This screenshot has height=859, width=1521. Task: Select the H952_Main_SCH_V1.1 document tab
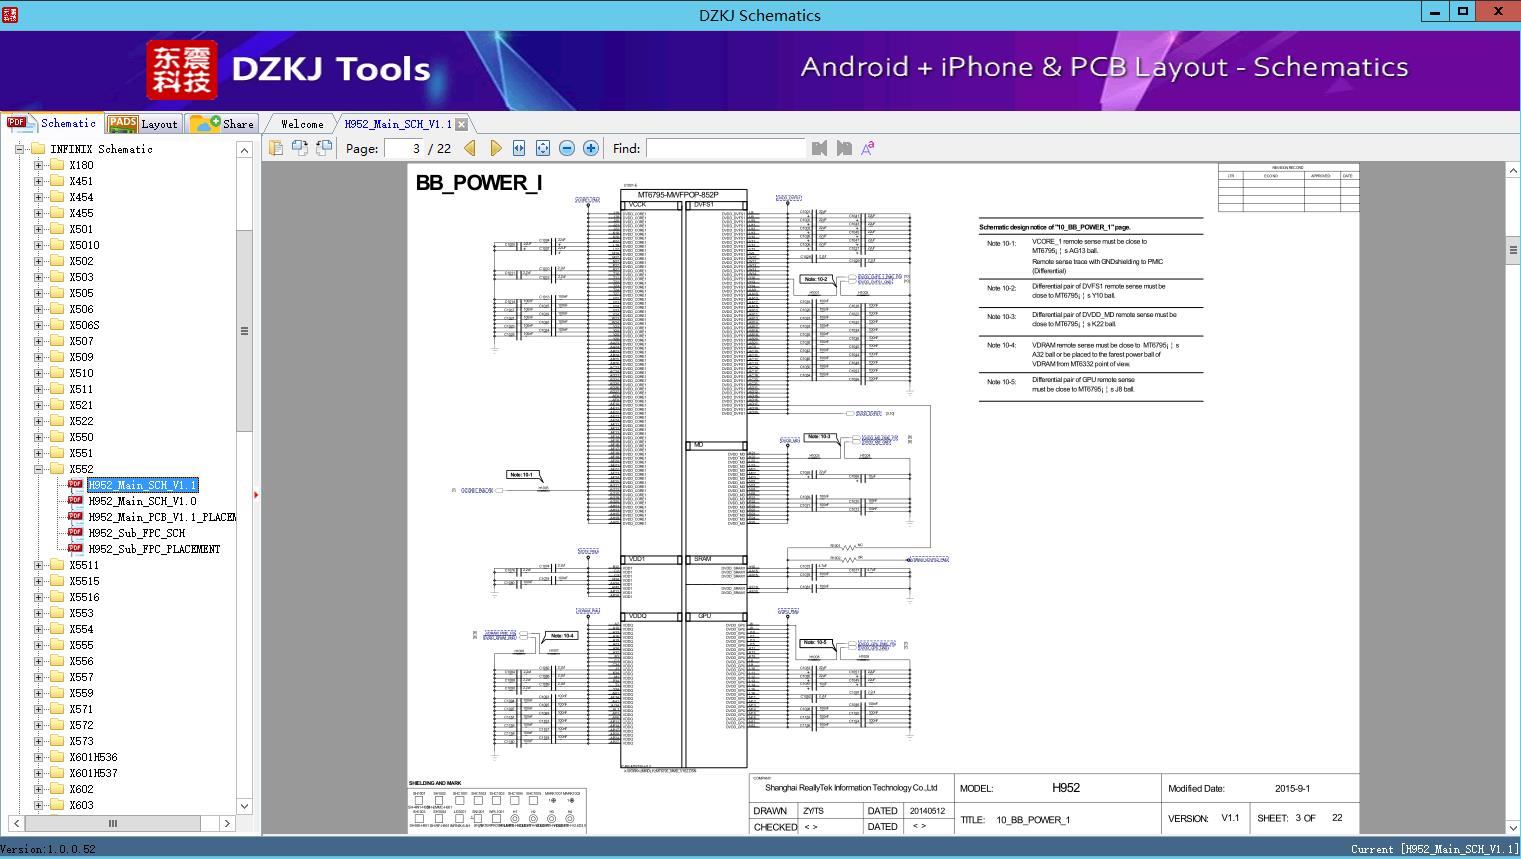click(398, 124)
